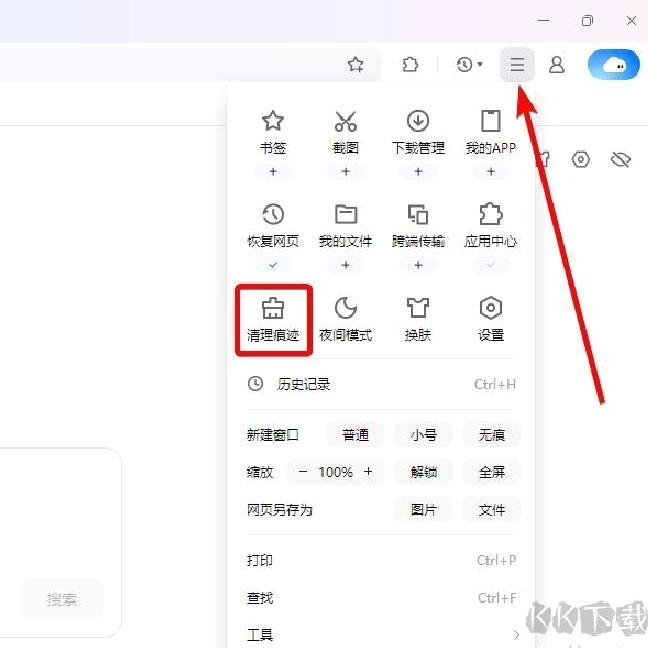Click the add-bookmark star icon in address bar
This screenshot has width=648, height=648.
click(x=355, y=64)
